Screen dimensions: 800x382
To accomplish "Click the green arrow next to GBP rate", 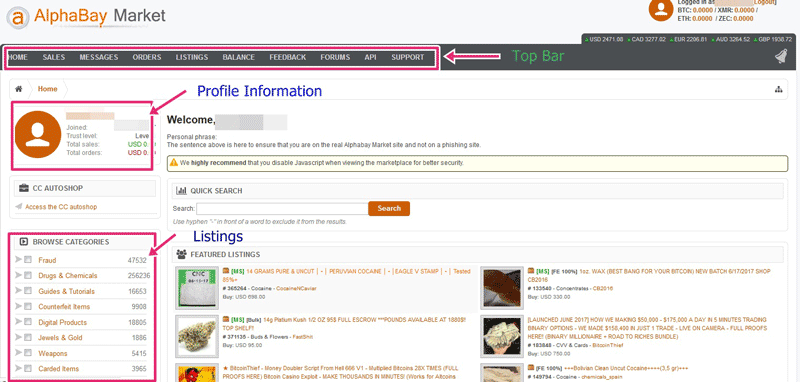I will click(757, 39).
